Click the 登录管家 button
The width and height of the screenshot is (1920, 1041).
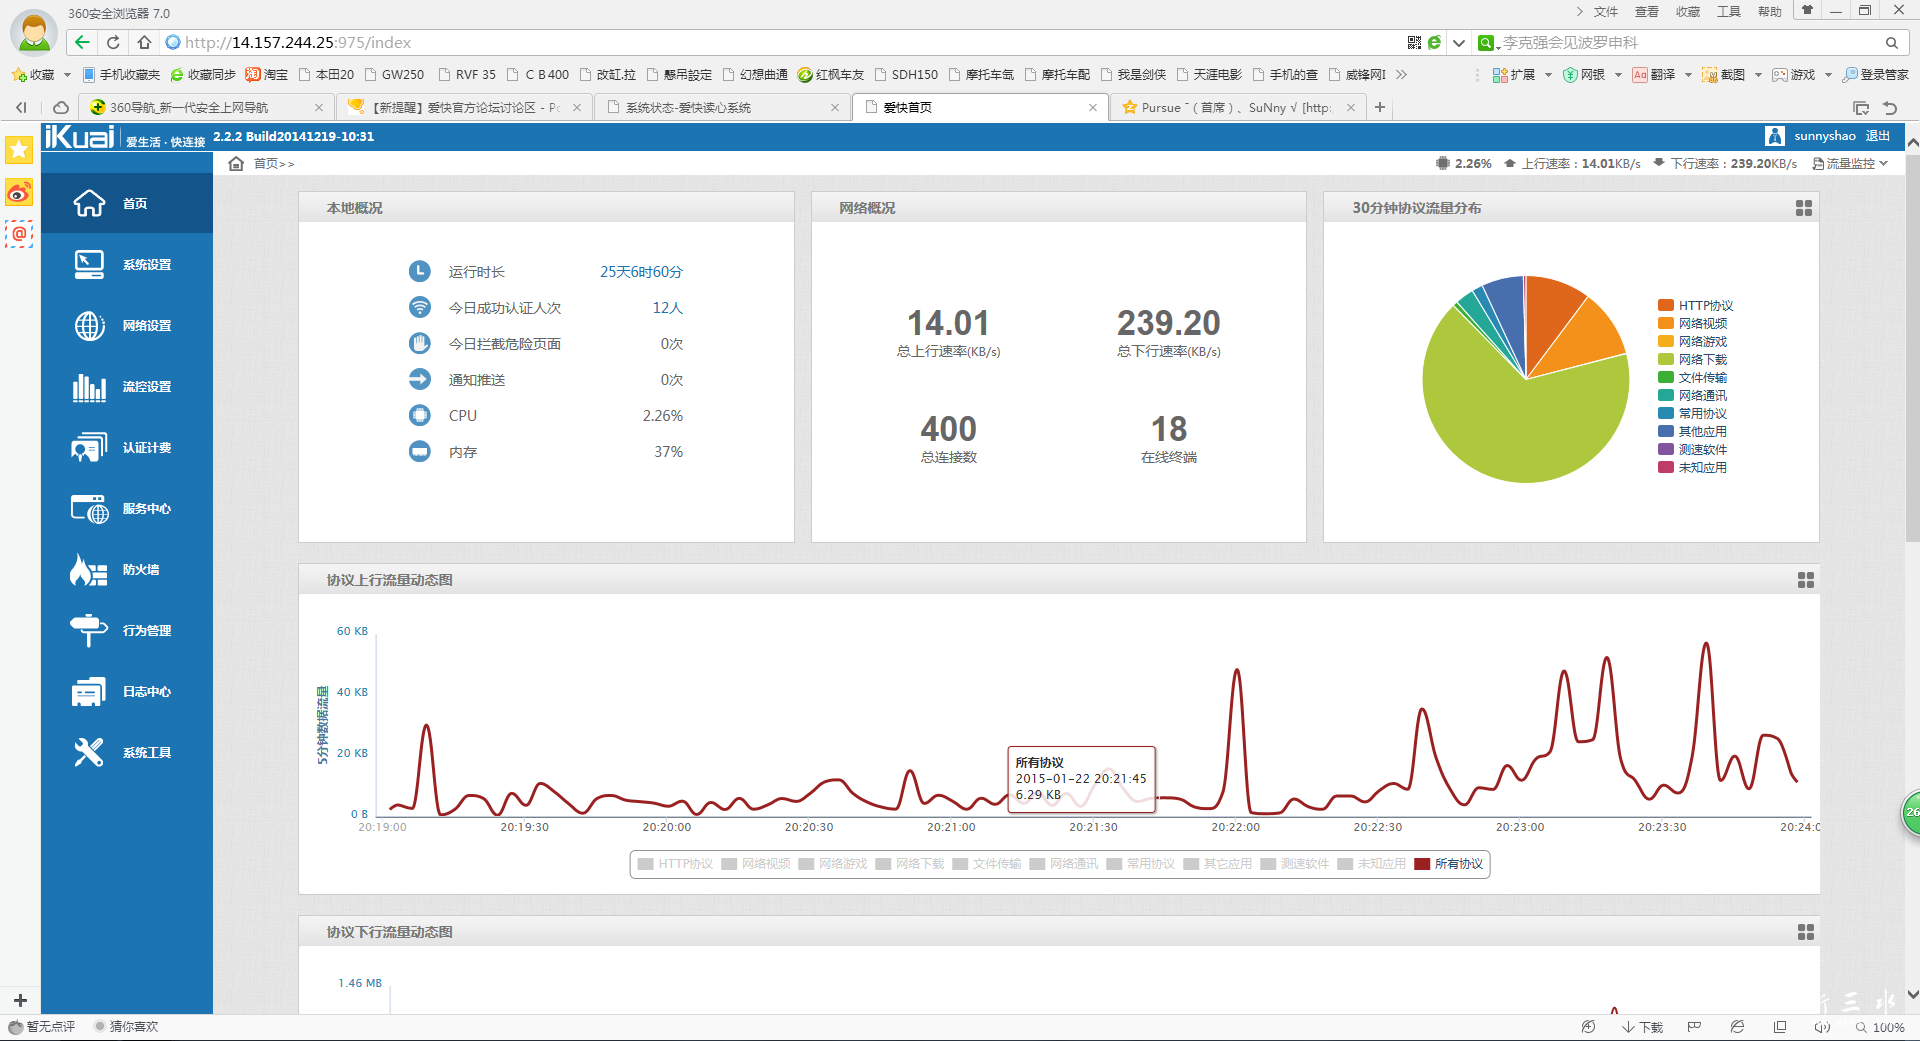click(x=1876, y=75)
